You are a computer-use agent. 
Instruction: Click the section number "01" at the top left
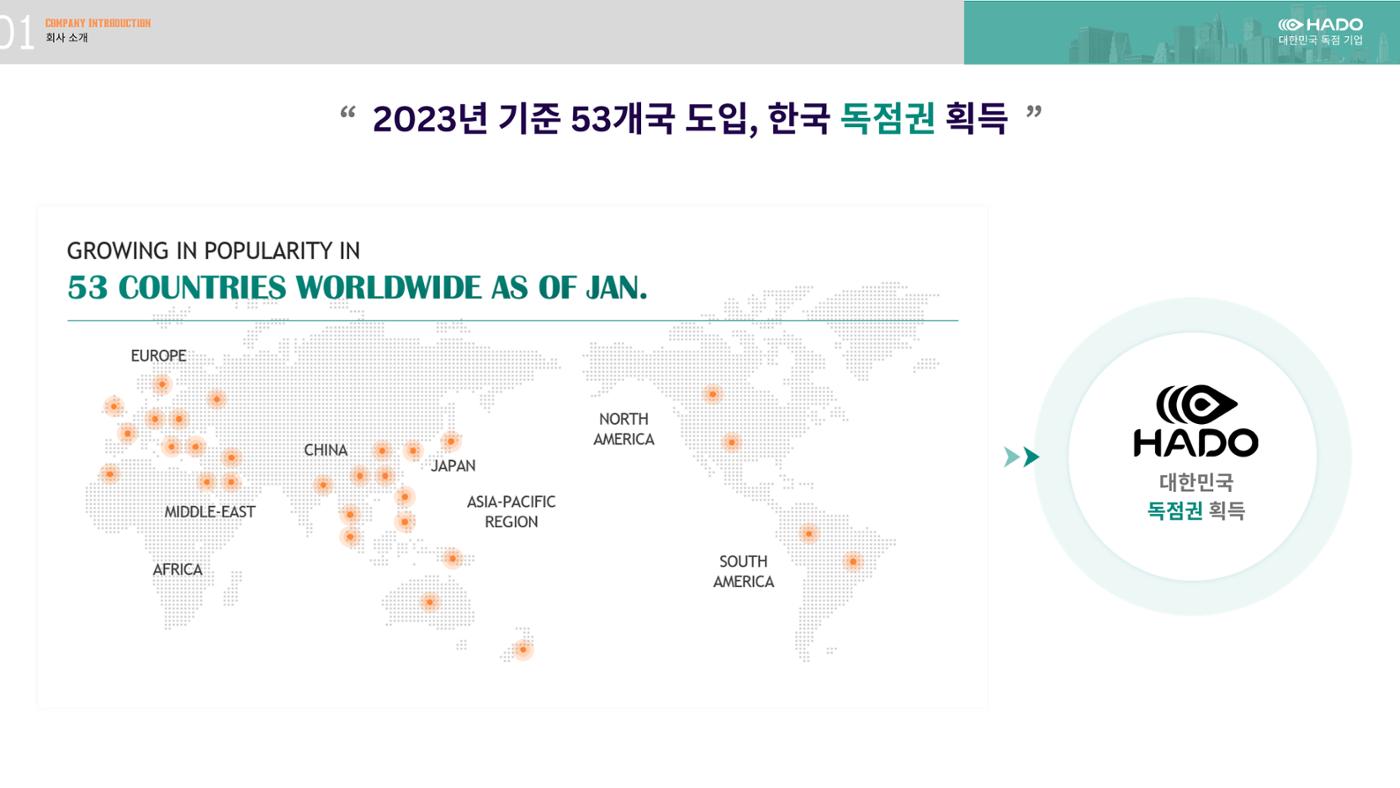tap(17, 33)
